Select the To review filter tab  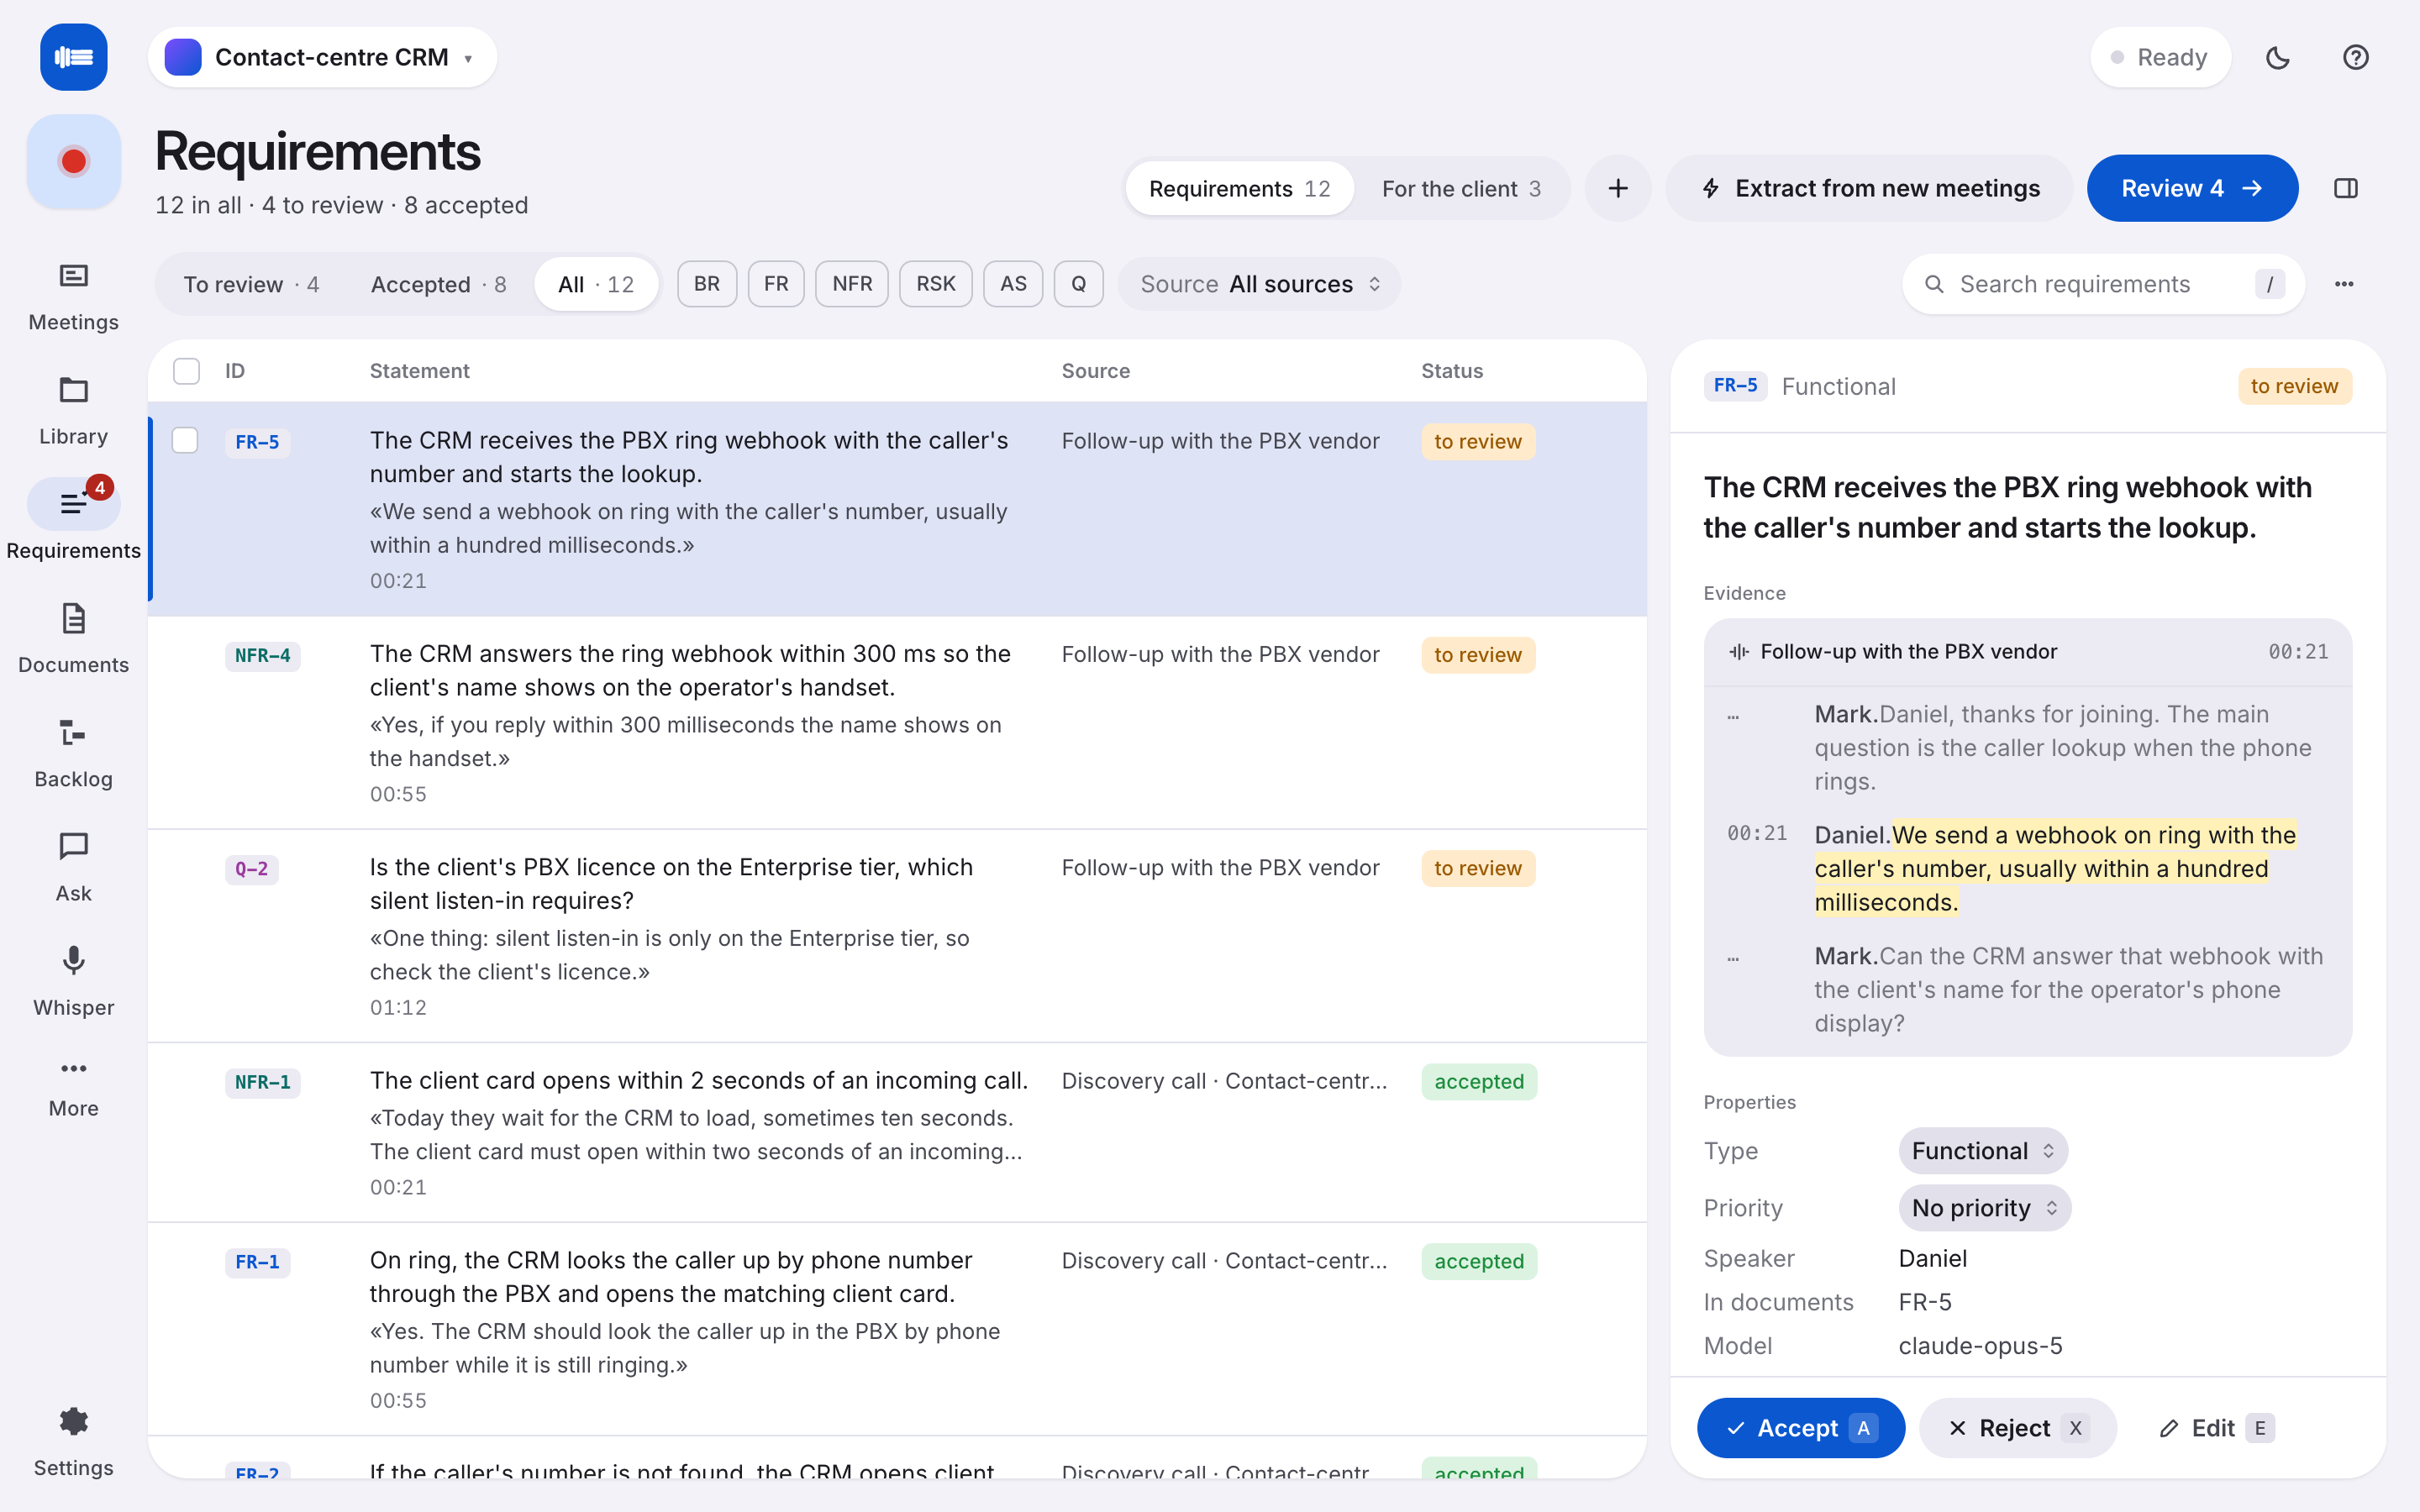(251, 284)
